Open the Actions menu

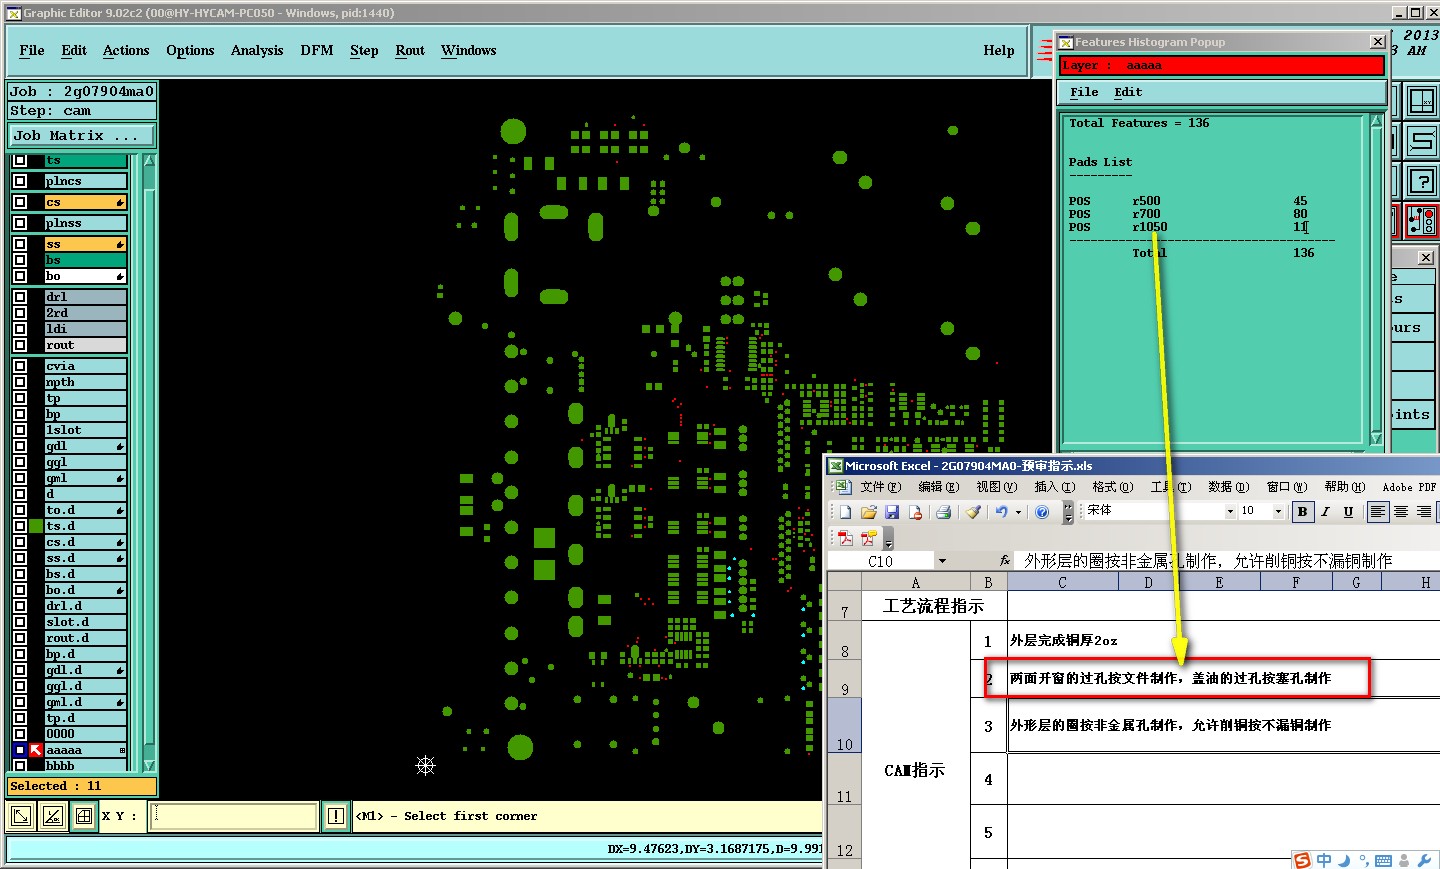[126, 51]
